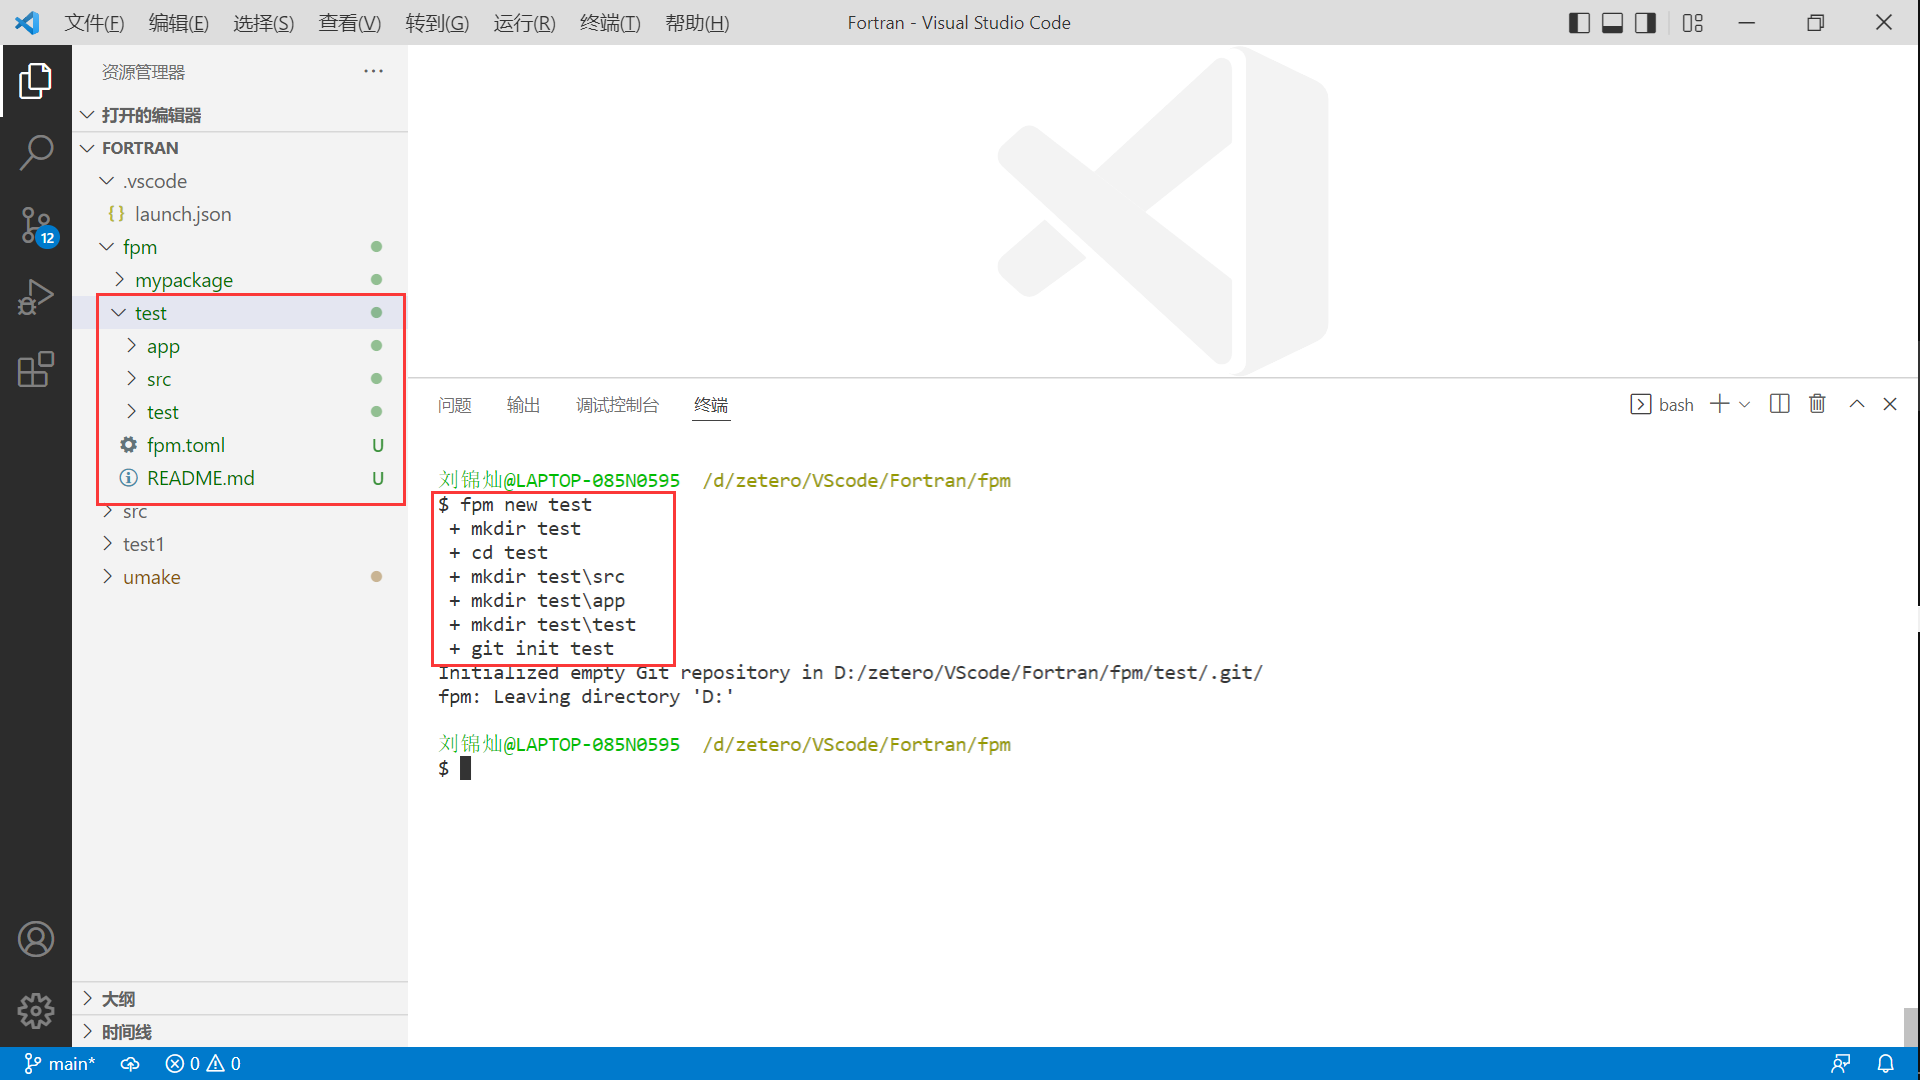The height and width of the screenshot is (1080, 1920).
Task: Open new terminal launch profile dropdown arrow
Action: pos(1745,405)
